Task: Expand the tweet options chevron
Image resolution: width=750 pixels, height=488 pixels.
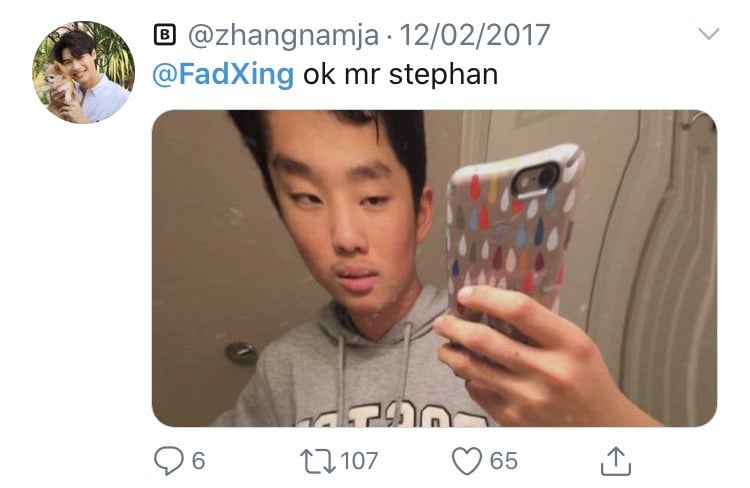Action: click(708, 33)
